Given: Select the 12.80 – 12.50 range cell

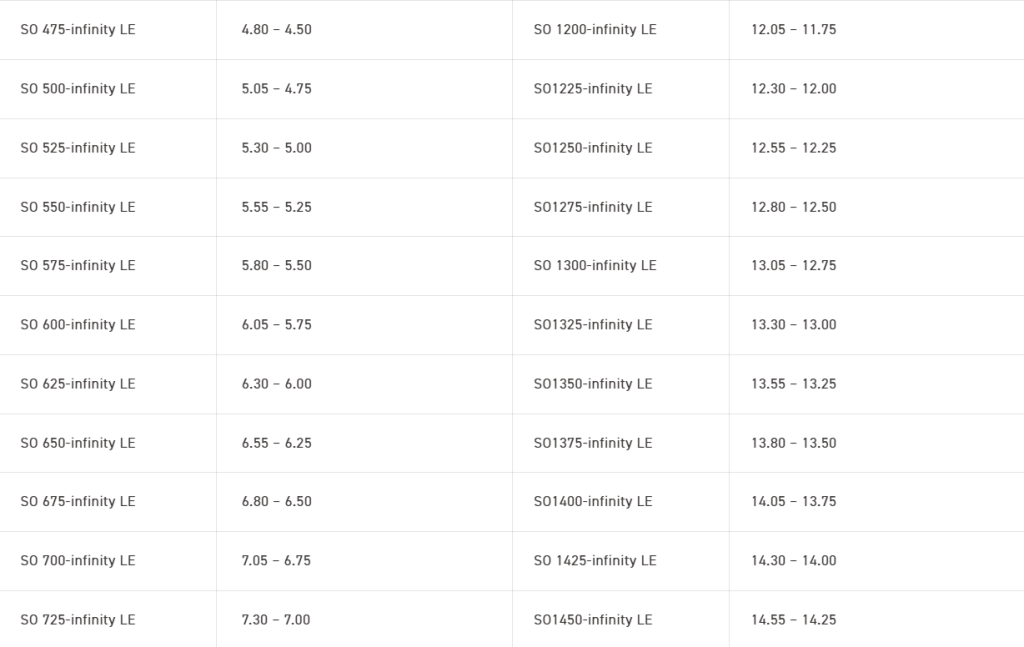Looking at the screenshot, I should (x=794, y=207).
